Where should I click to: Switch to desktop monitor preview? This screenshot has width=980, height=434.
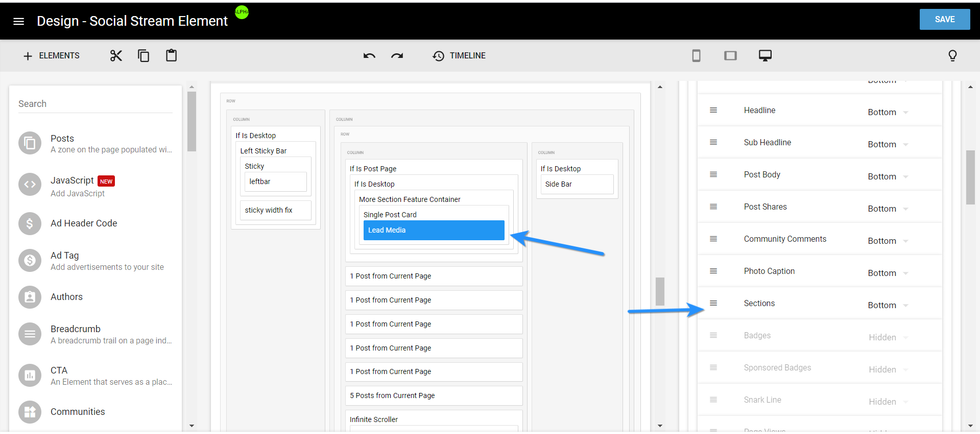(765, 56)
